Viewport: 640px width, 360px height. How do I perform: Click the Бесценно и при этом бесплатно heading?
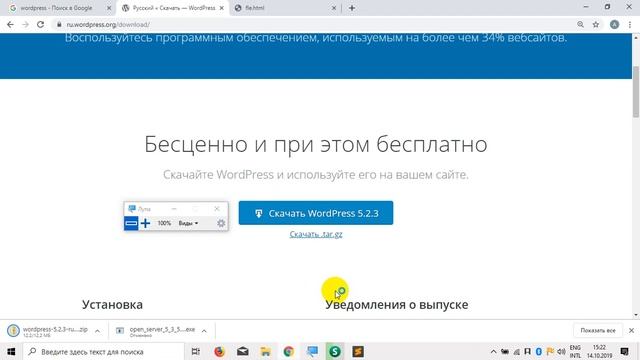[x=316, y=144]
